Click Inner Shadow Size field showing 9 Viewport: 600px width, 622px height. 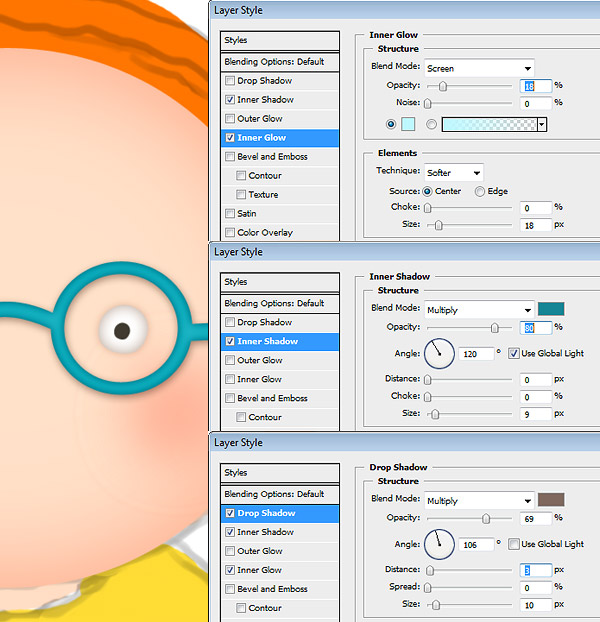[x=535, y=414]
